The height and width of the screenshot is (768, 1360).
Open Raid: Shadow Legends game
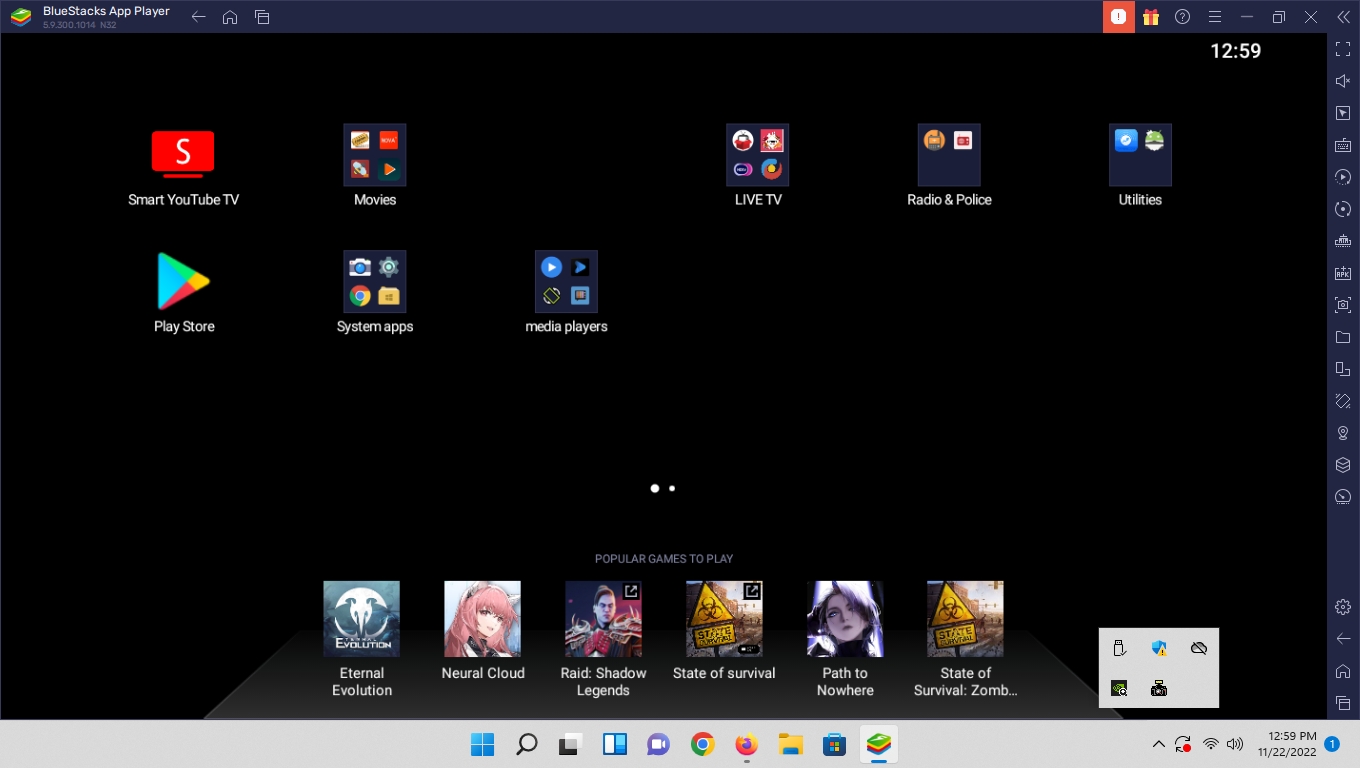[x=603, y=619]
